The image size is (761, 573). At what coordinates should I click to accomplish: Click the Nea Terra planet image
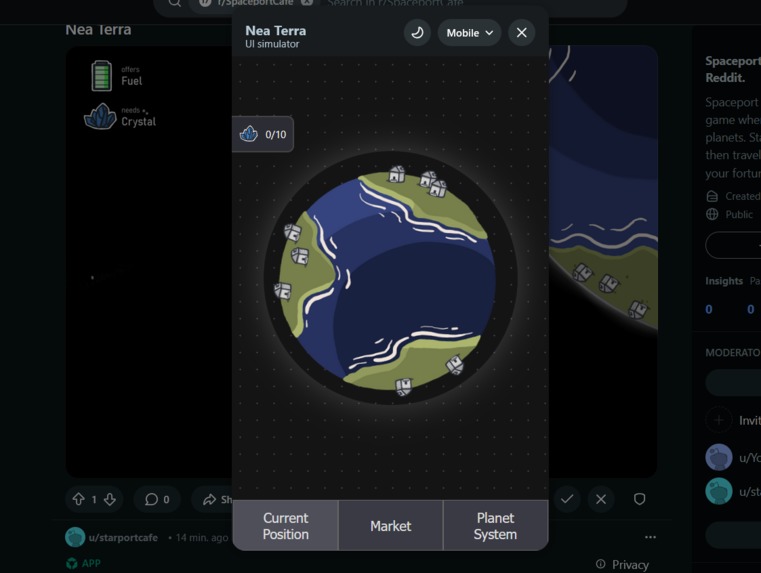388,281
